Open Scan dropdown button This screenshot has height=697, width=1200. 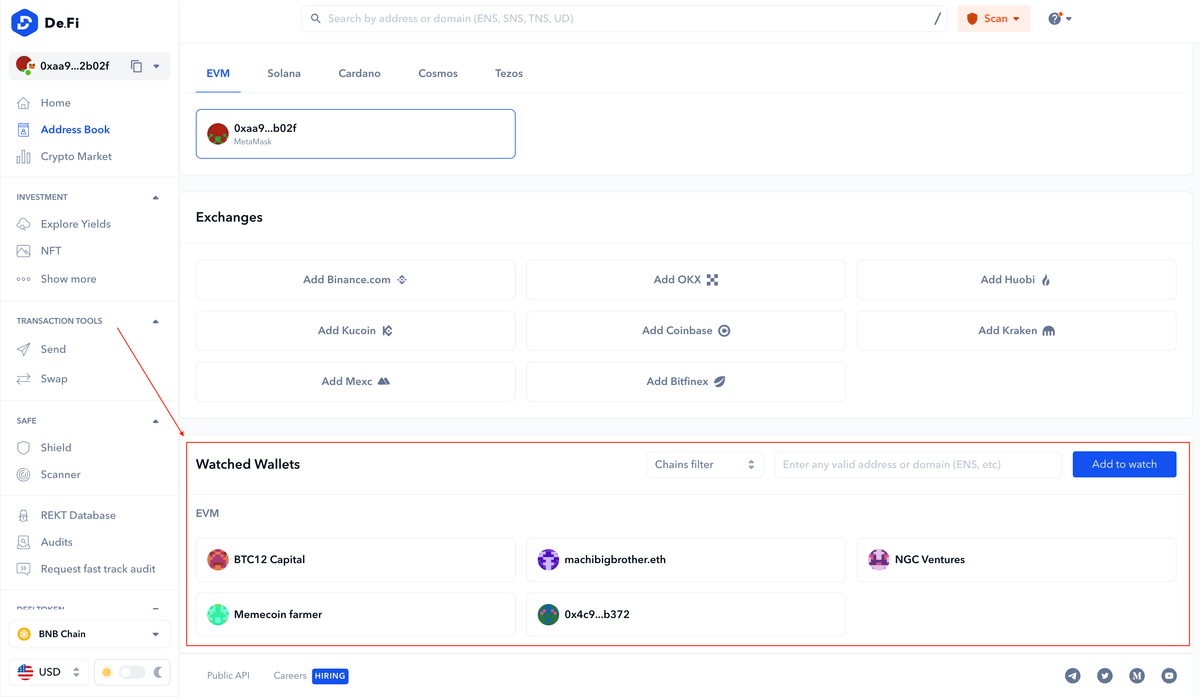pos(993,19)
